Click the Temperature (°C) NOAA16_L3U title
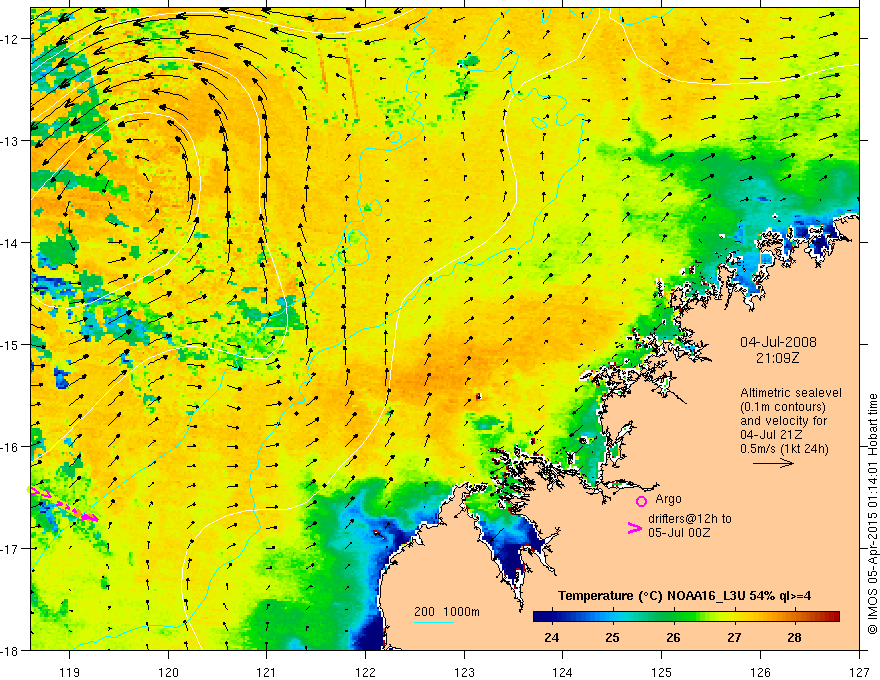880x680 pixels. pos(684,596)
